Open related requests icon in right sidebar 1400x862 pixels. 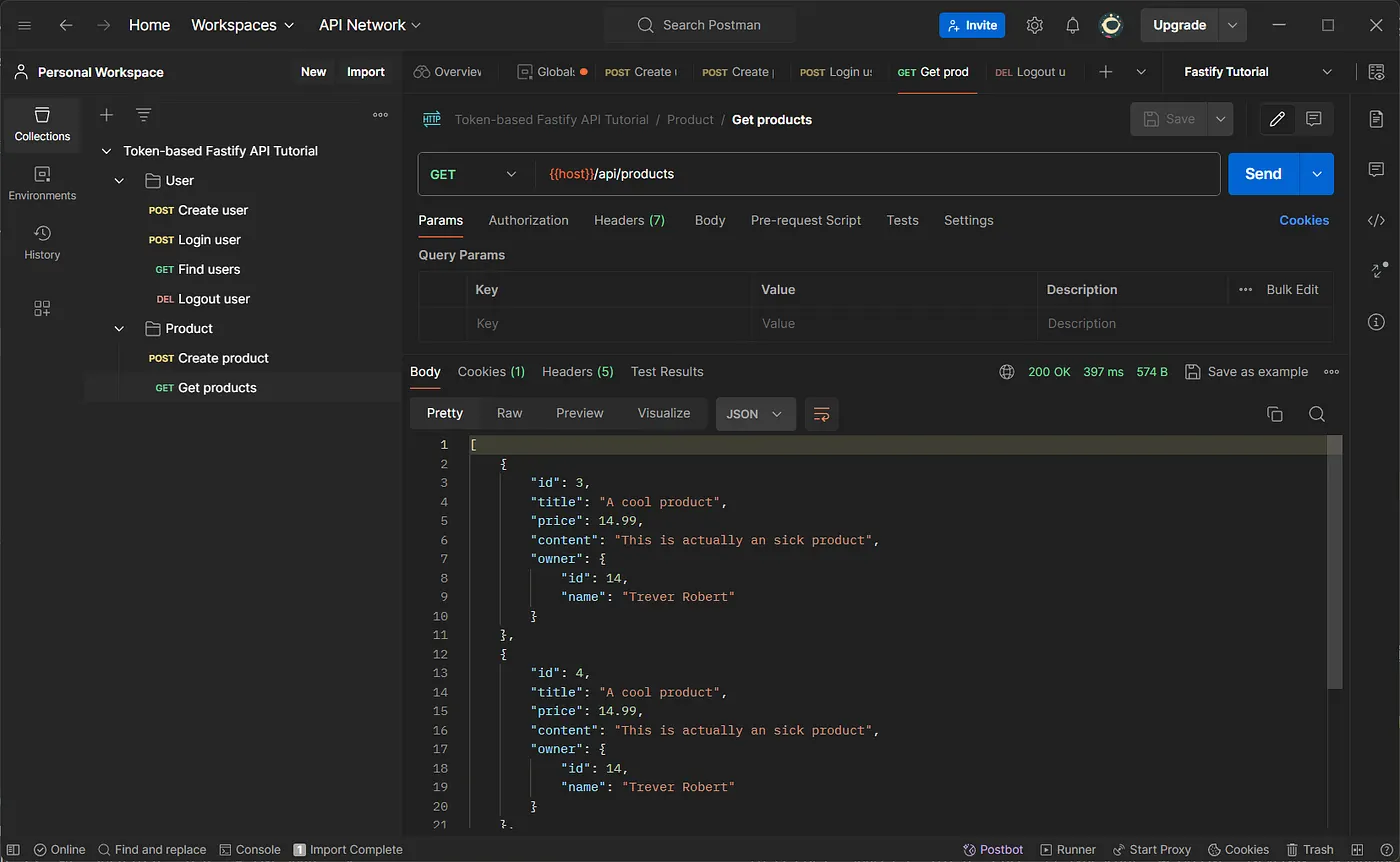tap(1376, 270)
